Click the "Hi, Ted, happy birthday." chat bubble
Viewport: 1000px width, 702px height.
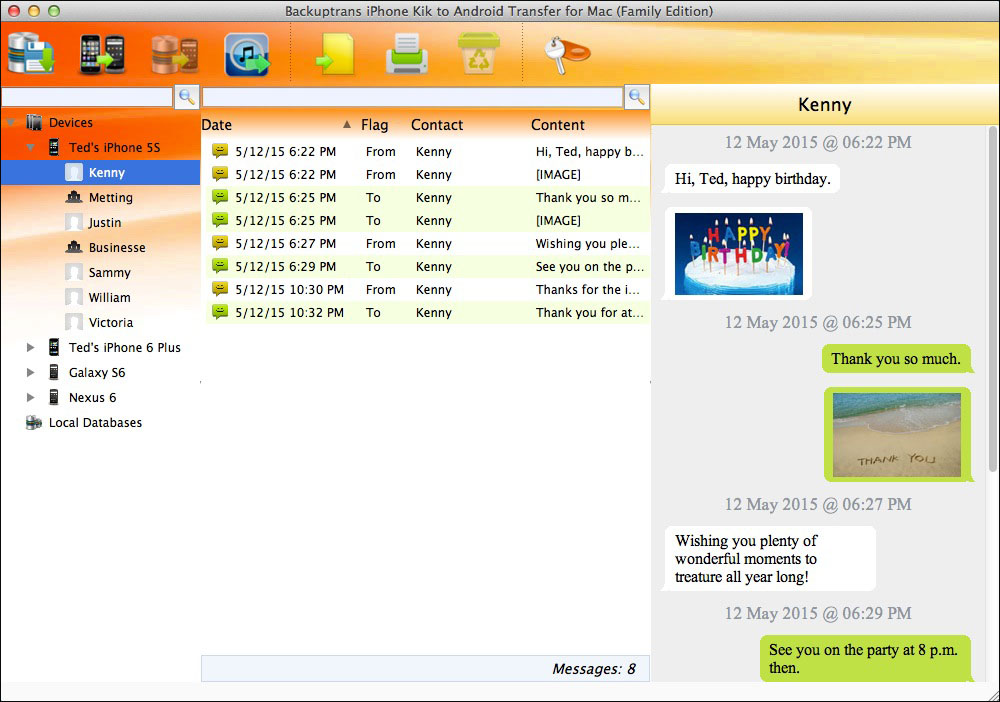753,179
